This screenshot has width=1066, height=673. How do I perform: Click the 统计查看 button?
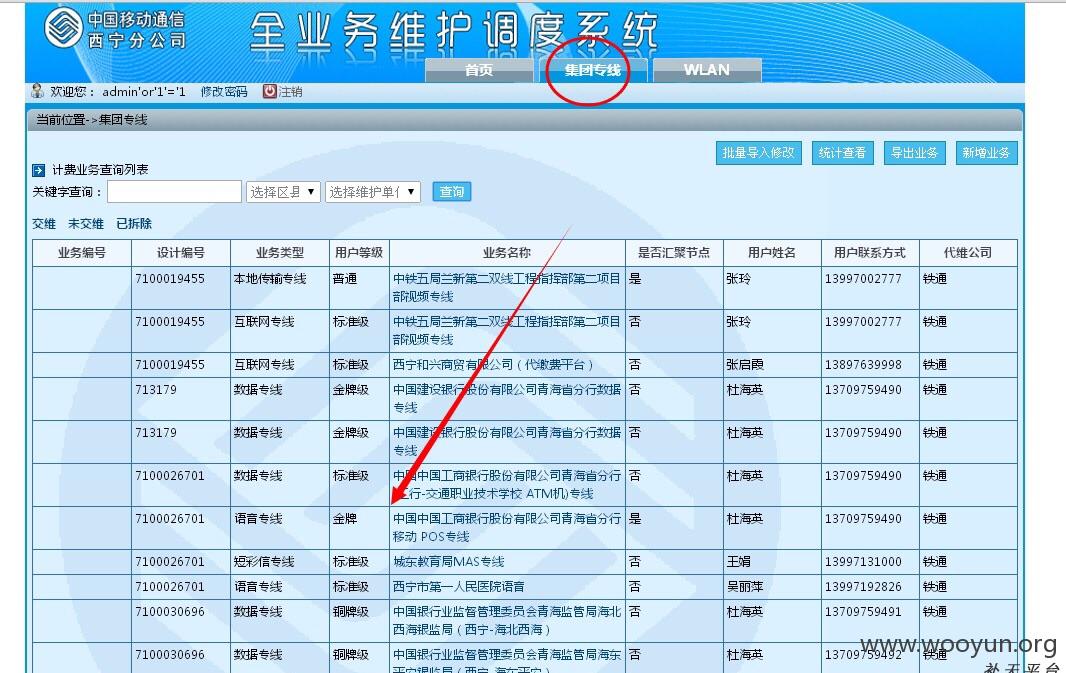[842, 153]
